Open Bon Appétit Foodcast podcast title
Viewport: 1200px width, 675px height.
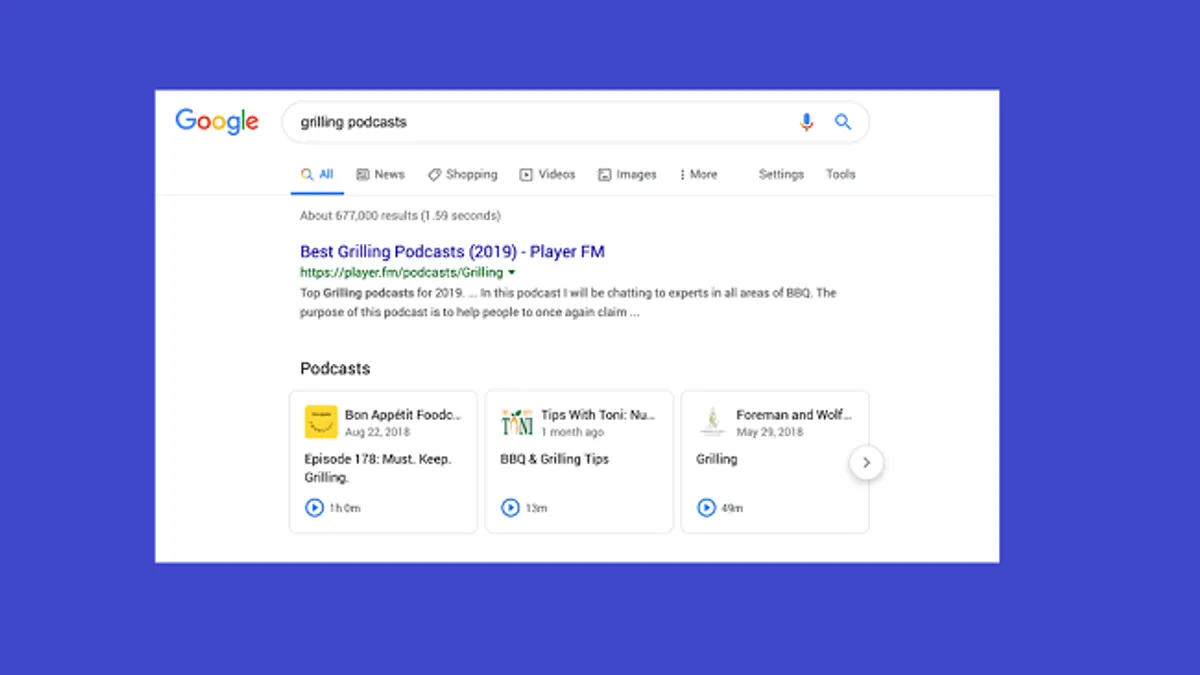click(x=404, y=415)
